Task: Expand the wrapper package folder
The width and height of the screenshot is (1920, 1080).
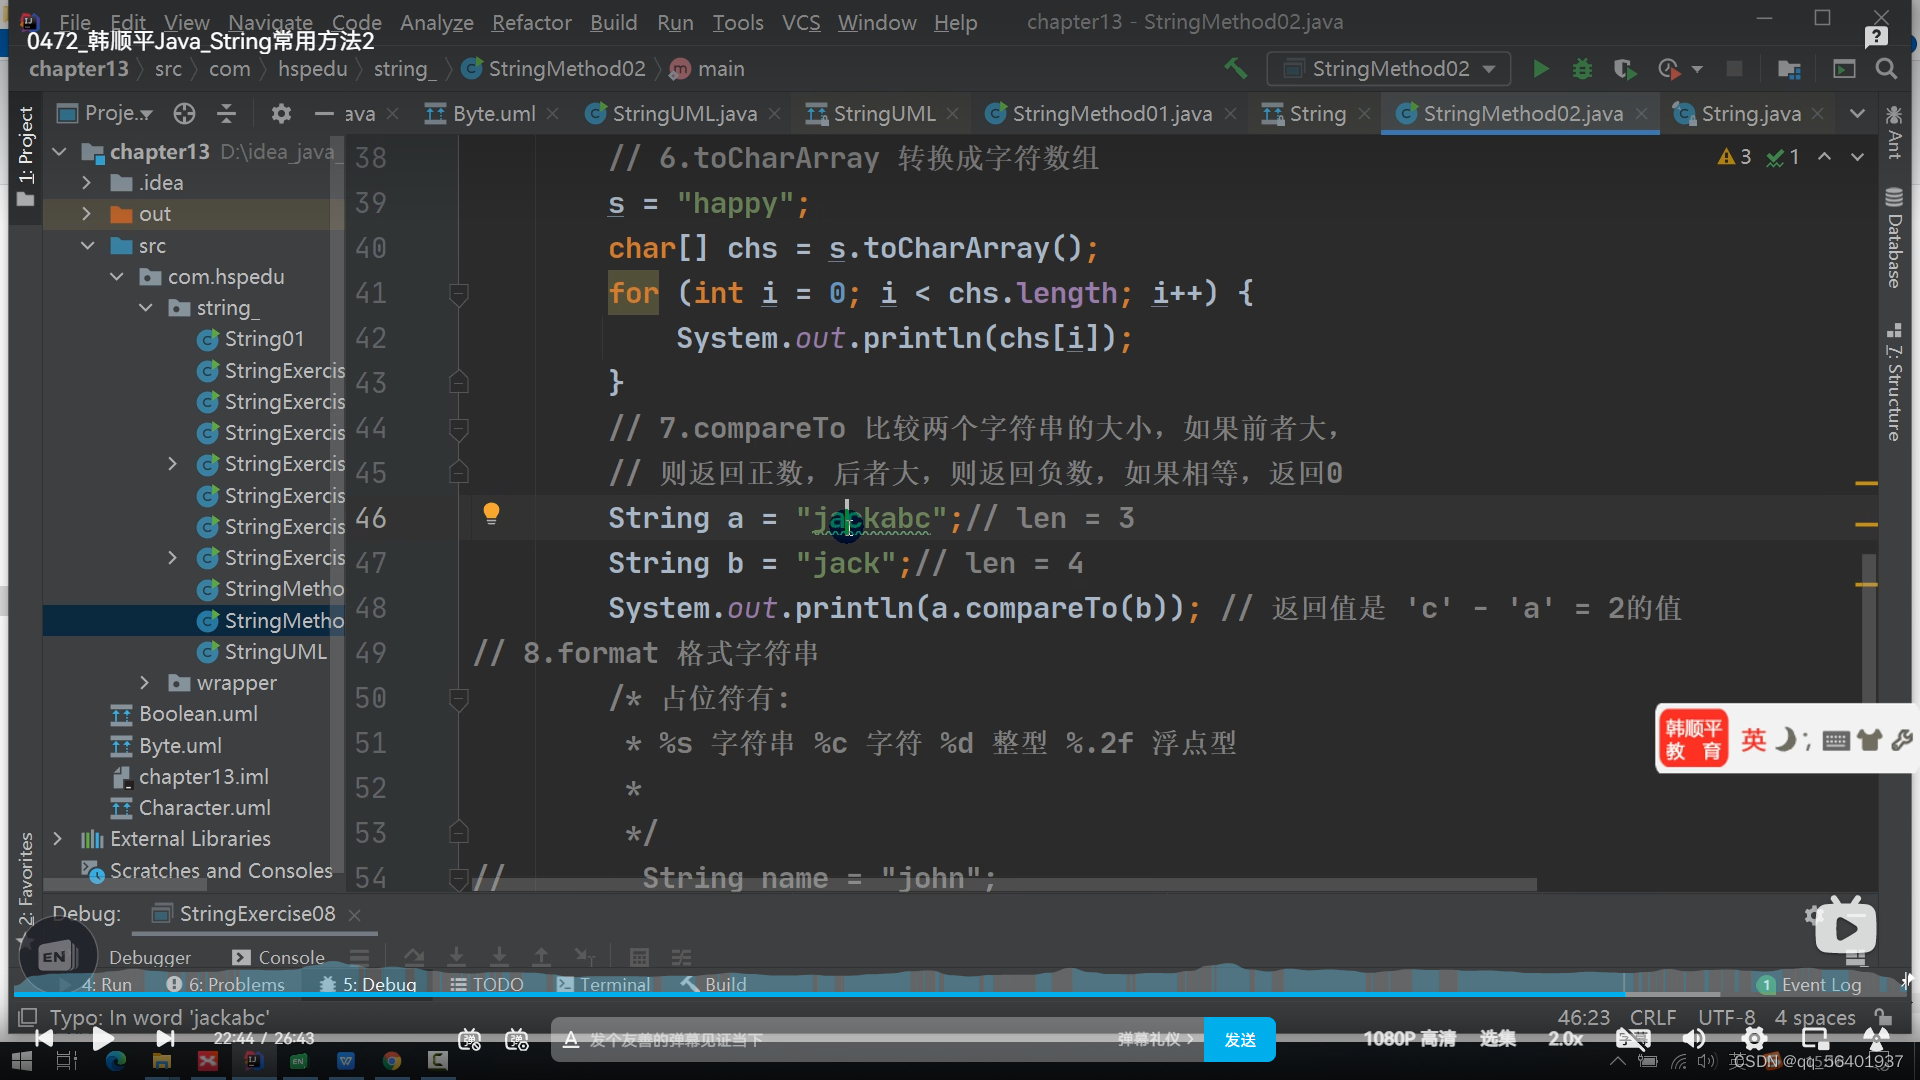Action: (145, 683)
